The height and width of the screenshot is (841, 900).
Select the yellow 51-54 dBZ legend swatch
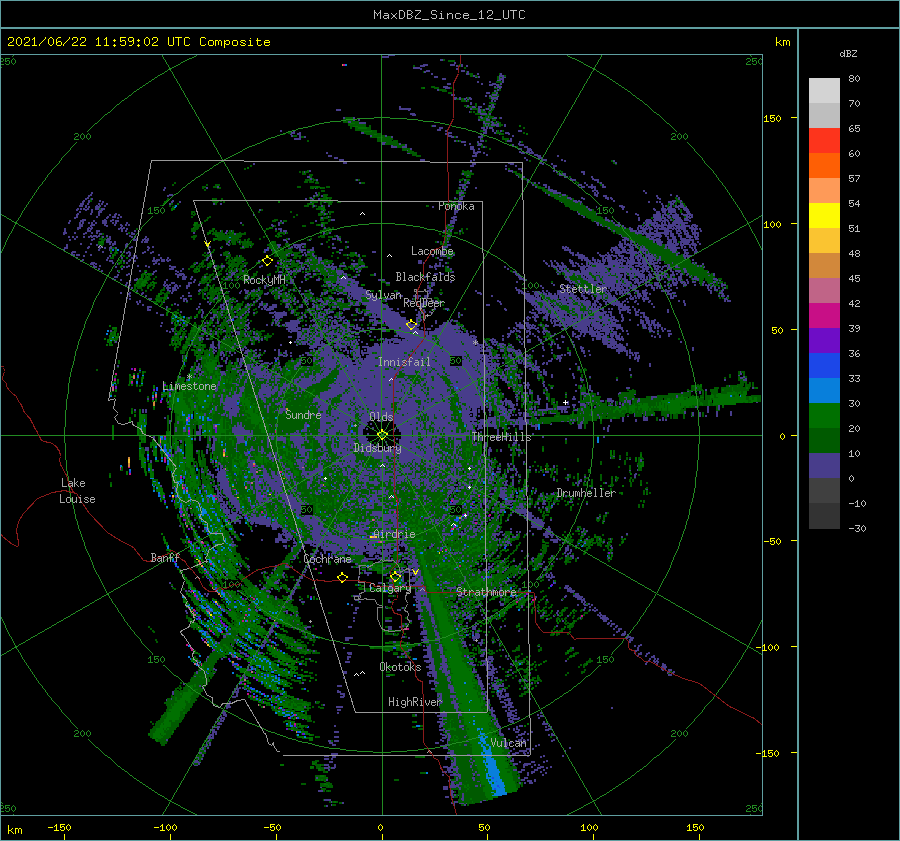(824, 216)
